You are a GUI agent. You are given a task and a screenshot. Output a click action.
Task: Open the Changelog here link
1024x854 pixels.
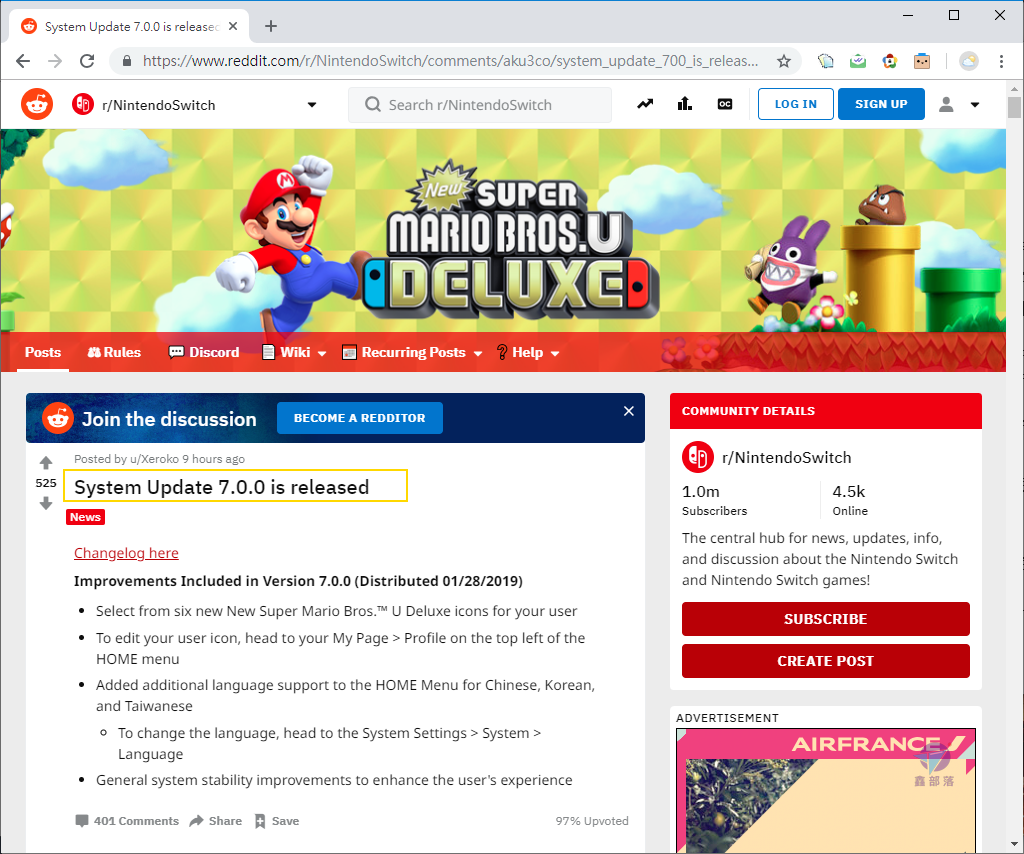pos(126,553)
